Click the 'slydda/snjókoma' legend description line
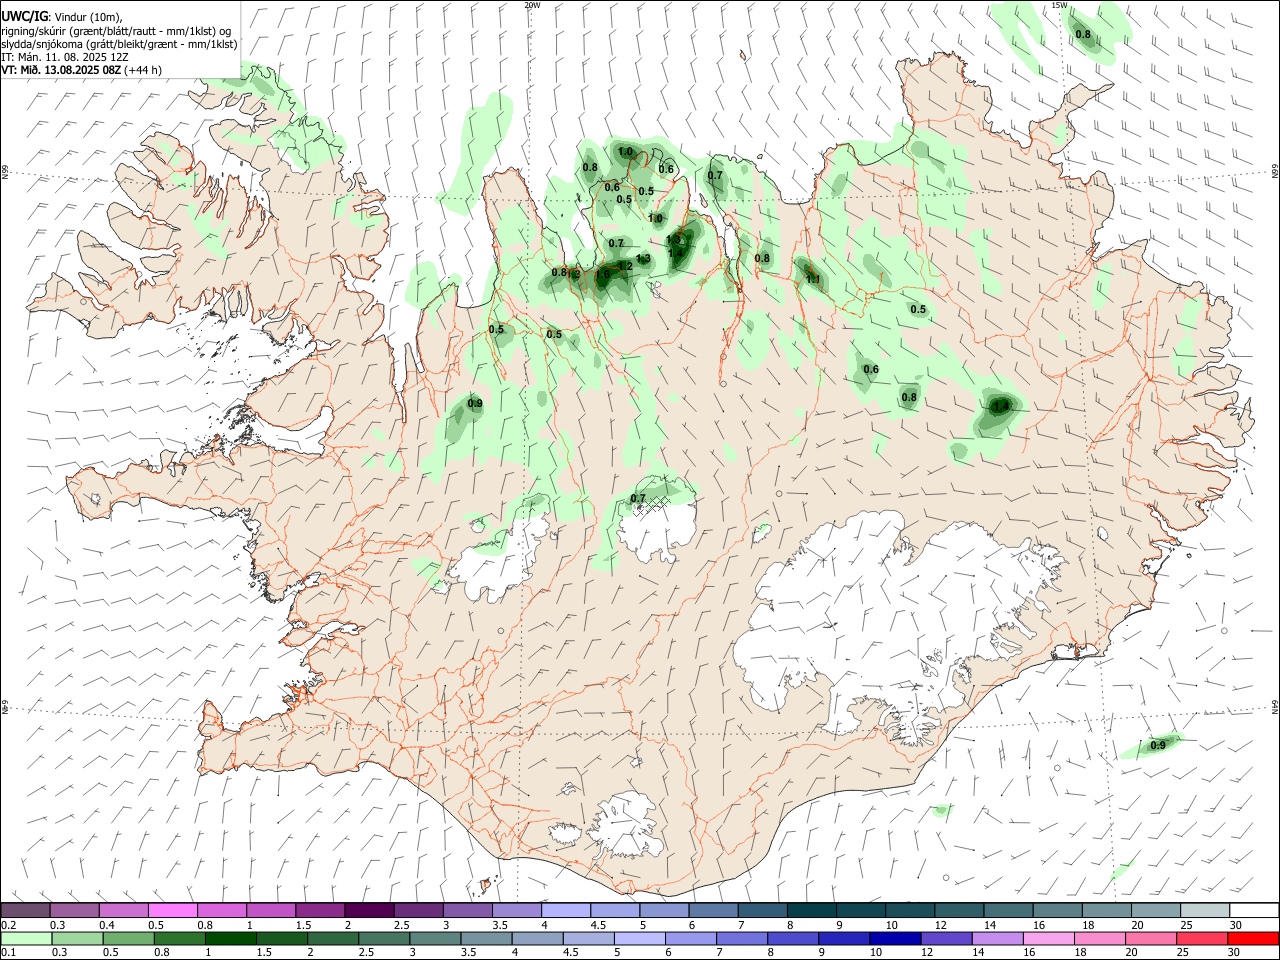Screen dimensions: 1280x960 click(119, 44)
